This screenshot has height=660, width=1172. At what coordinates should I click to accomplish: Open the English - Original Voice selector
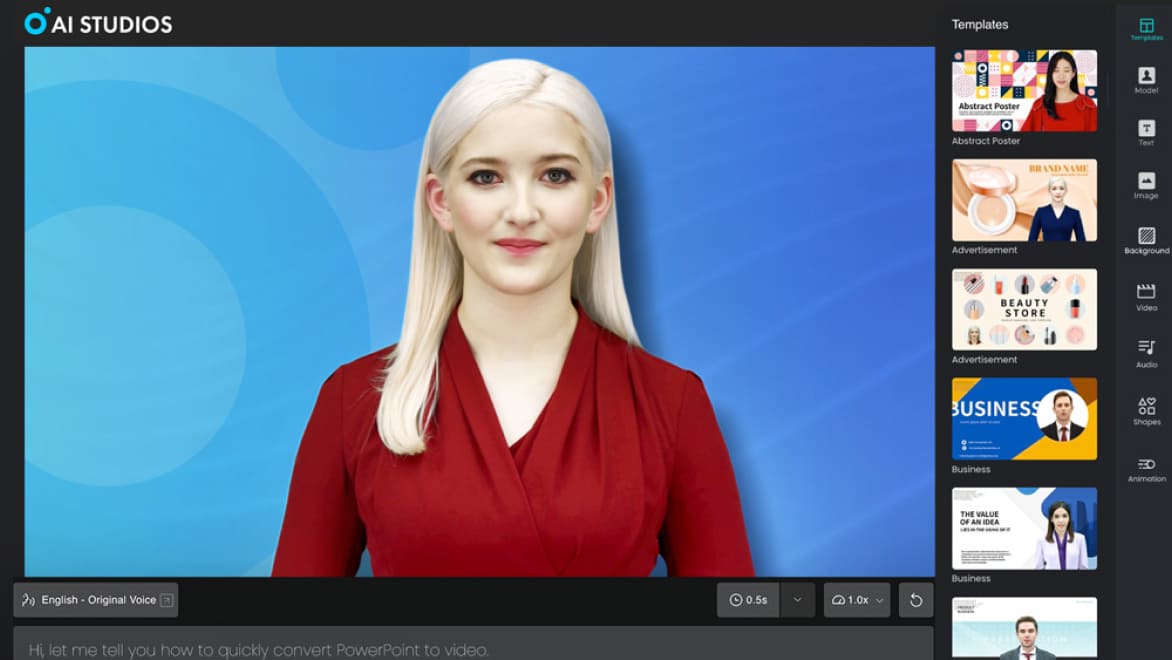[94, 599]
